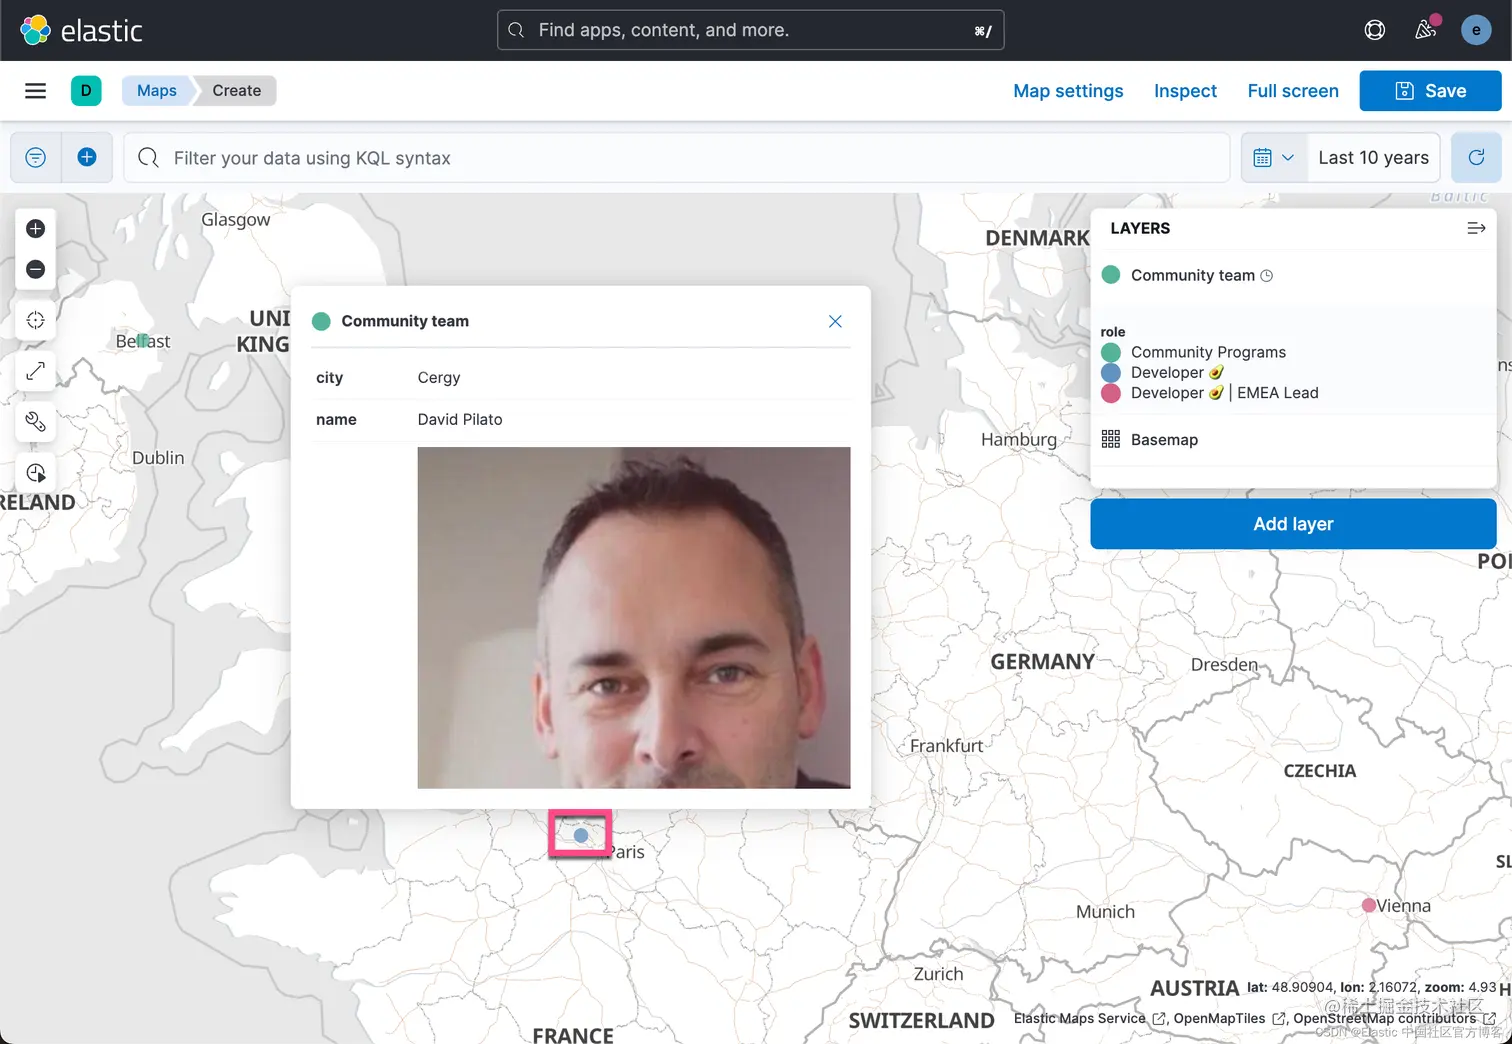Viewport: 1512px width, 1044px height.
Task: Open the help menu icon
Action: click(1375, 30)
